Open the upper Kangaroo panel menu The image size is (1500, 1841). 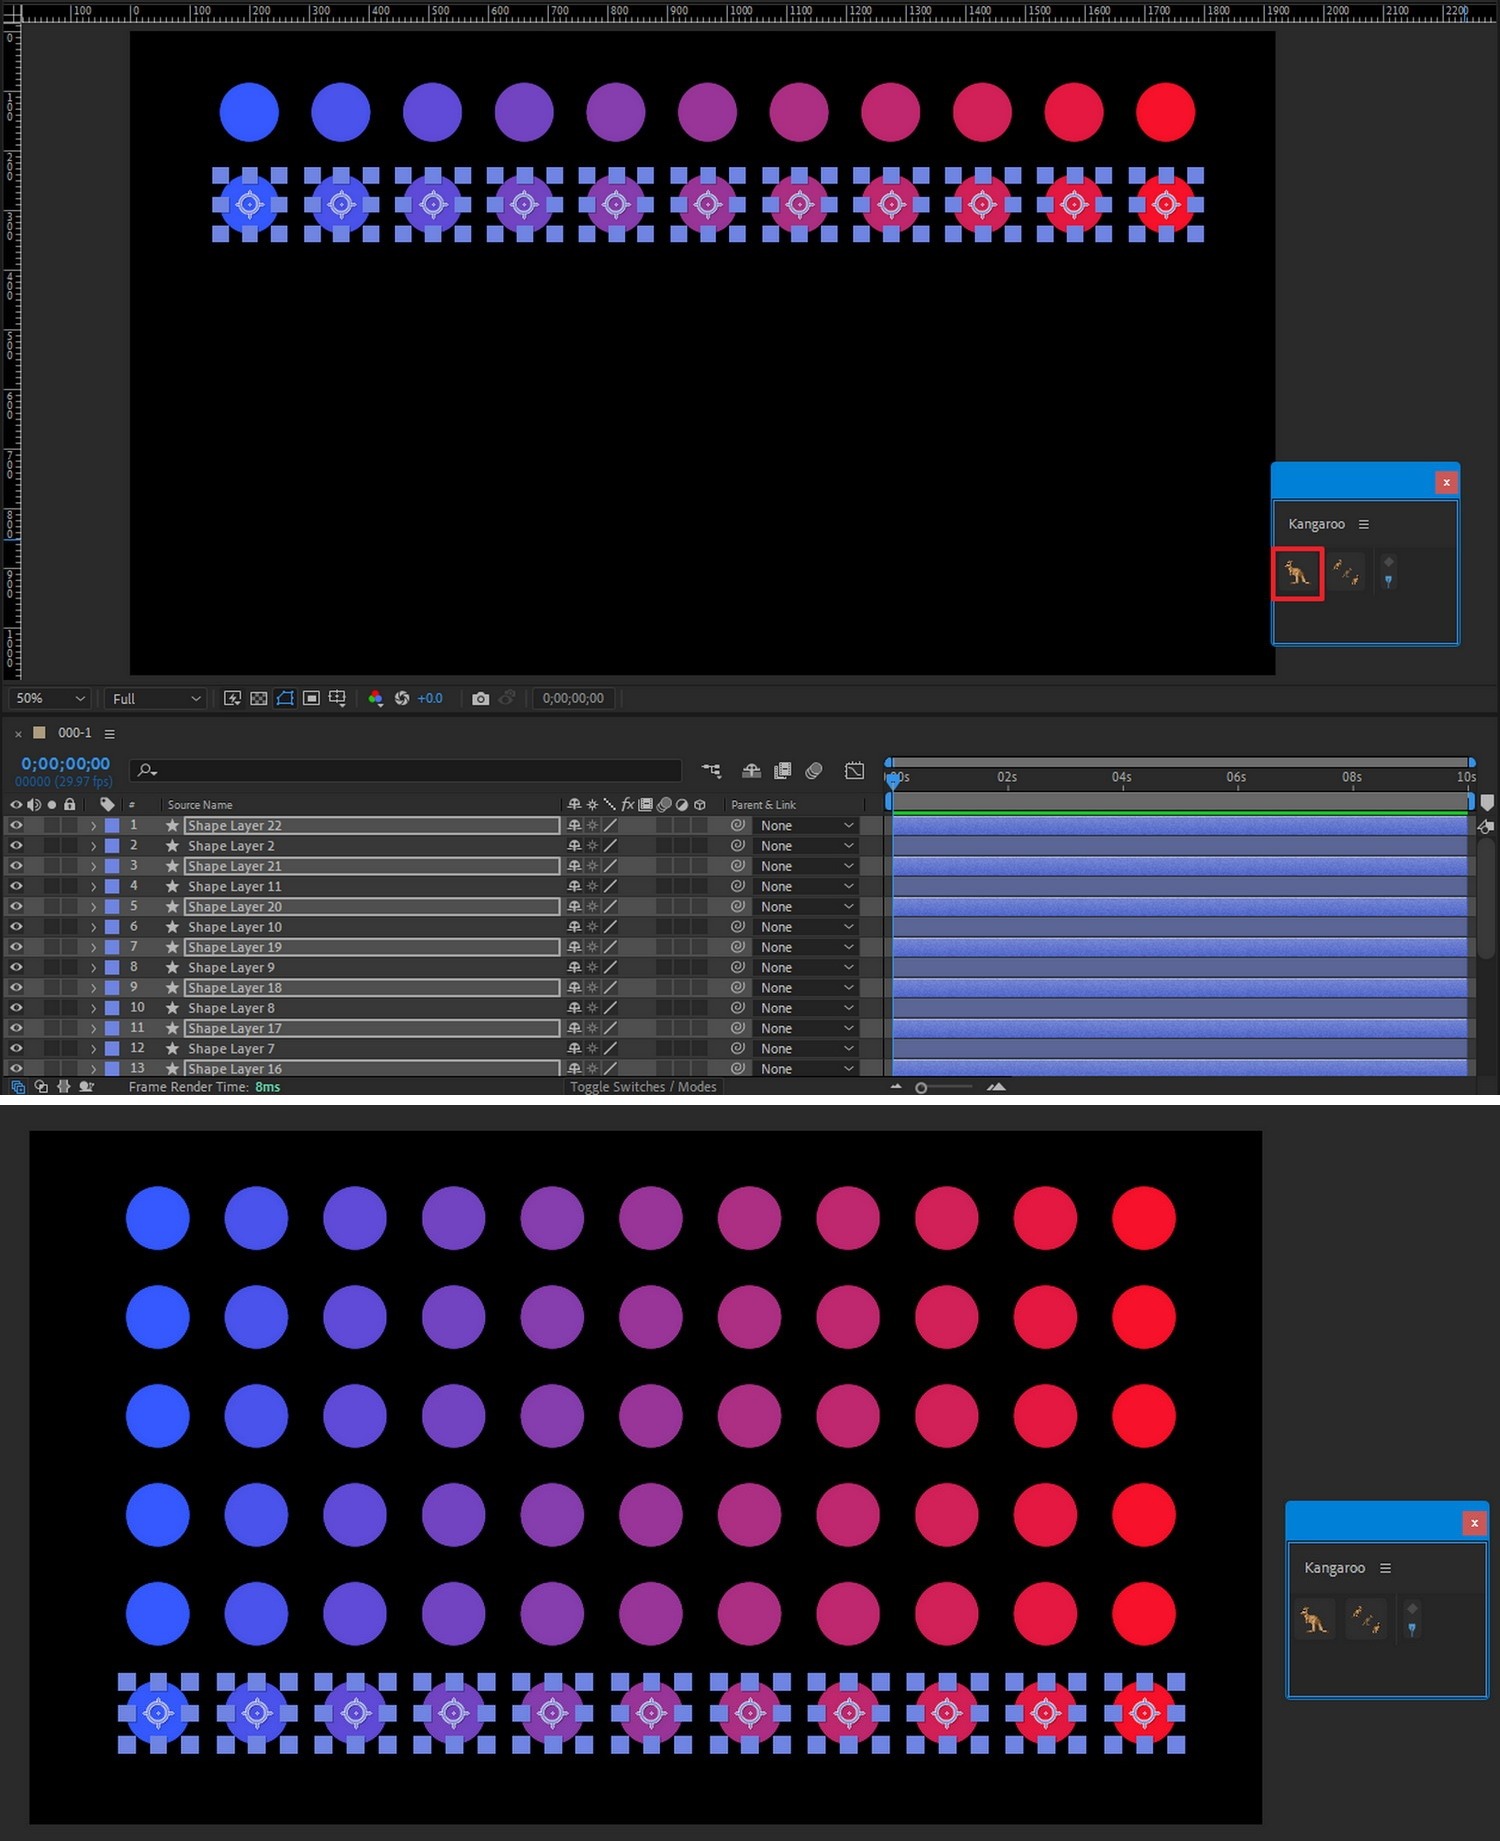coord(1363,524)
